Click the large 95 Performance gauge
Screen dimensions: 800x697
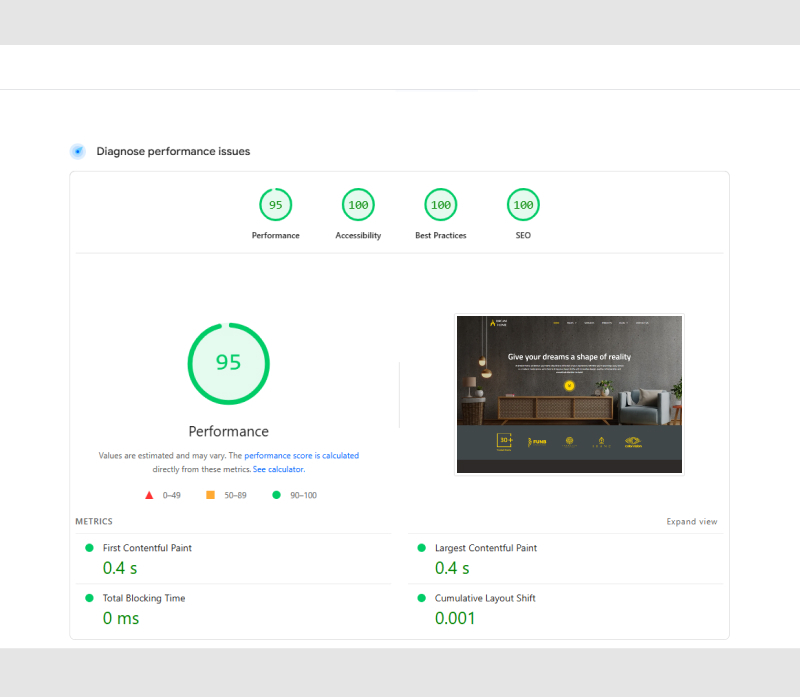pyautogui.click(x=229, y=363)
